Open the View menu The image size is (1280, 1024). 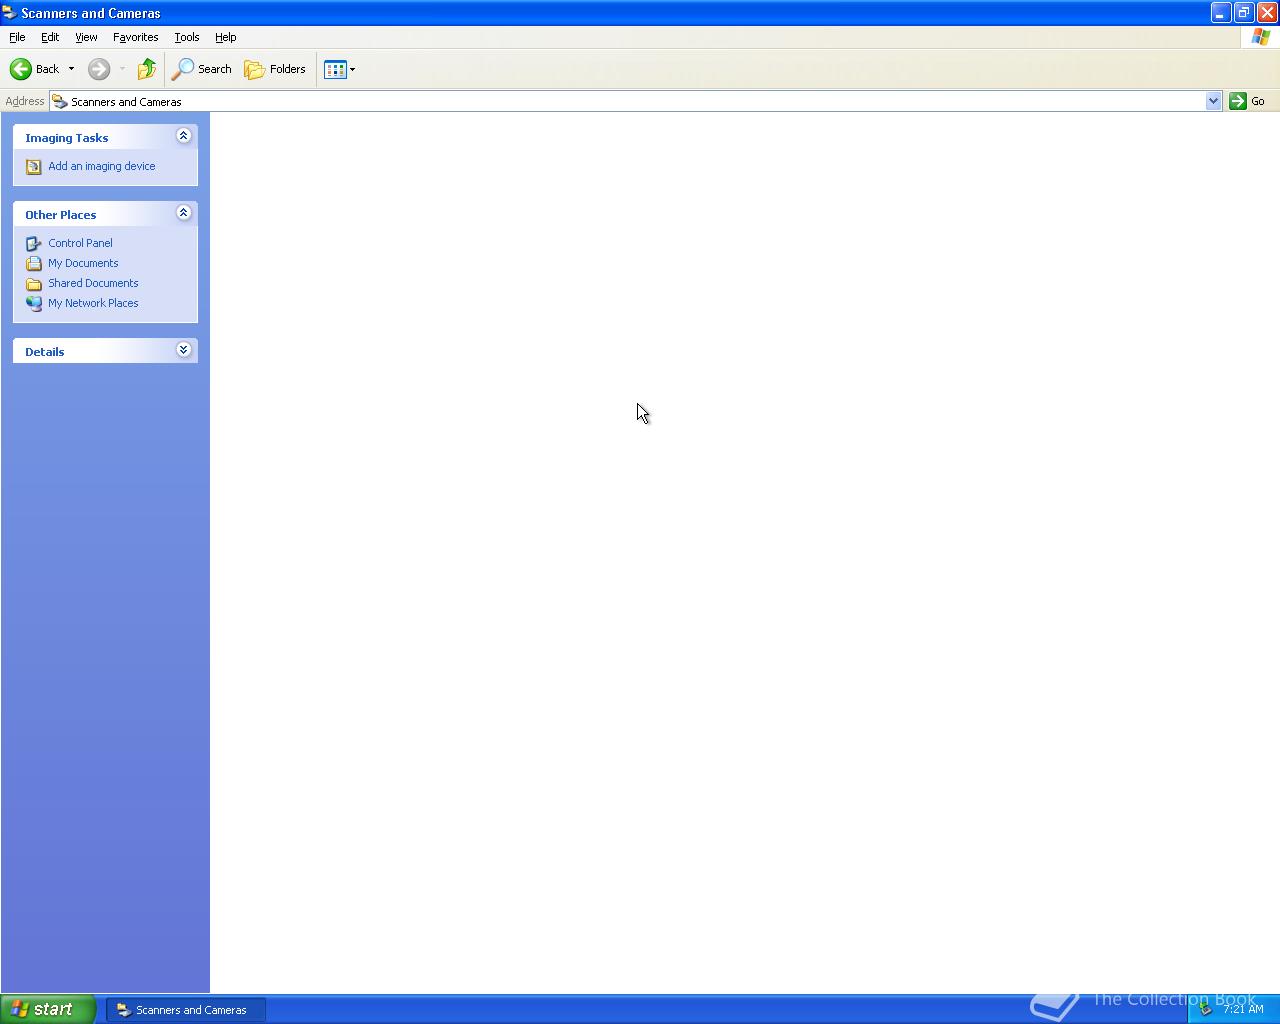(86, 37)
